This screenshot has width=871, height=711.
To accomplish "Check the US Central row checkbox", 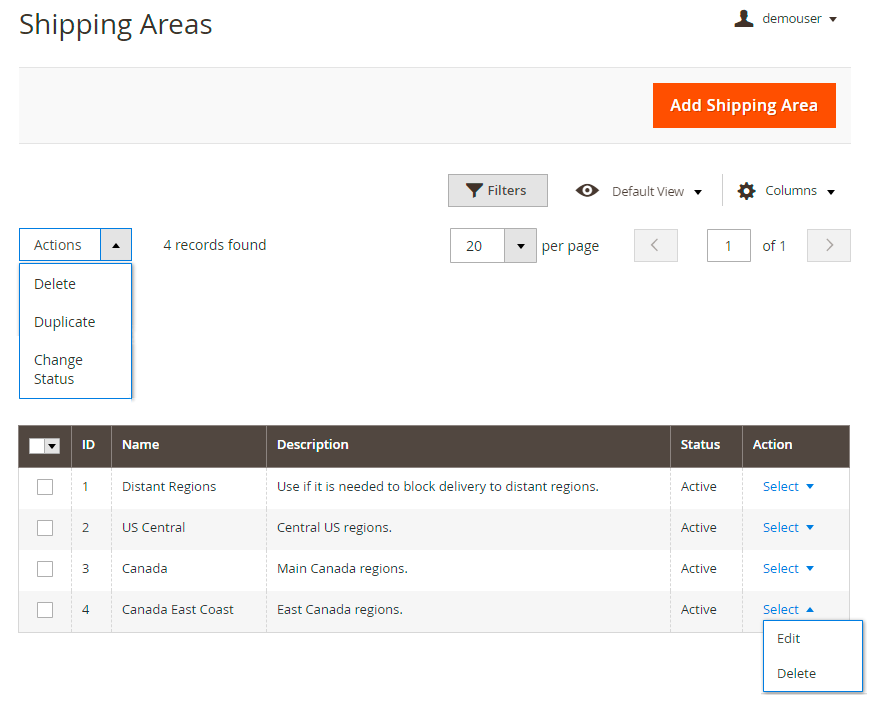I will [x=45, y=528].
